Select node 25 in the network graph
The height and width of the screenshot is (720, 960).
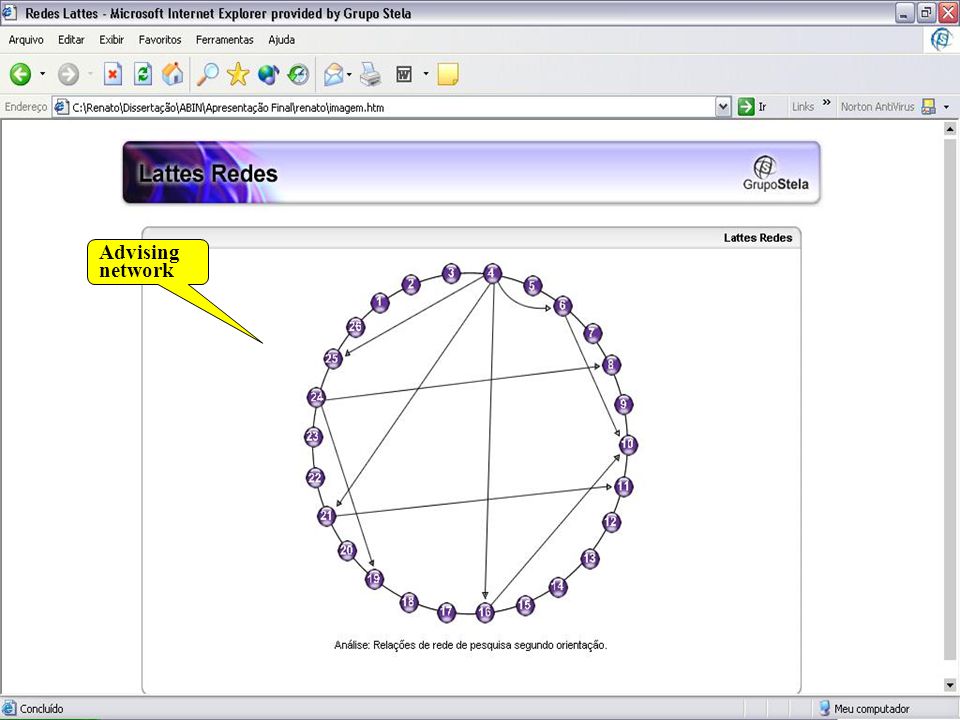coord(332,358)
